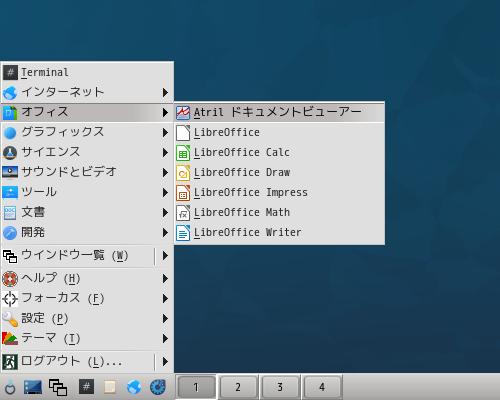Click the taskbar start menu button icon
The image size is (500, 400).
click(x=10, y=387)
